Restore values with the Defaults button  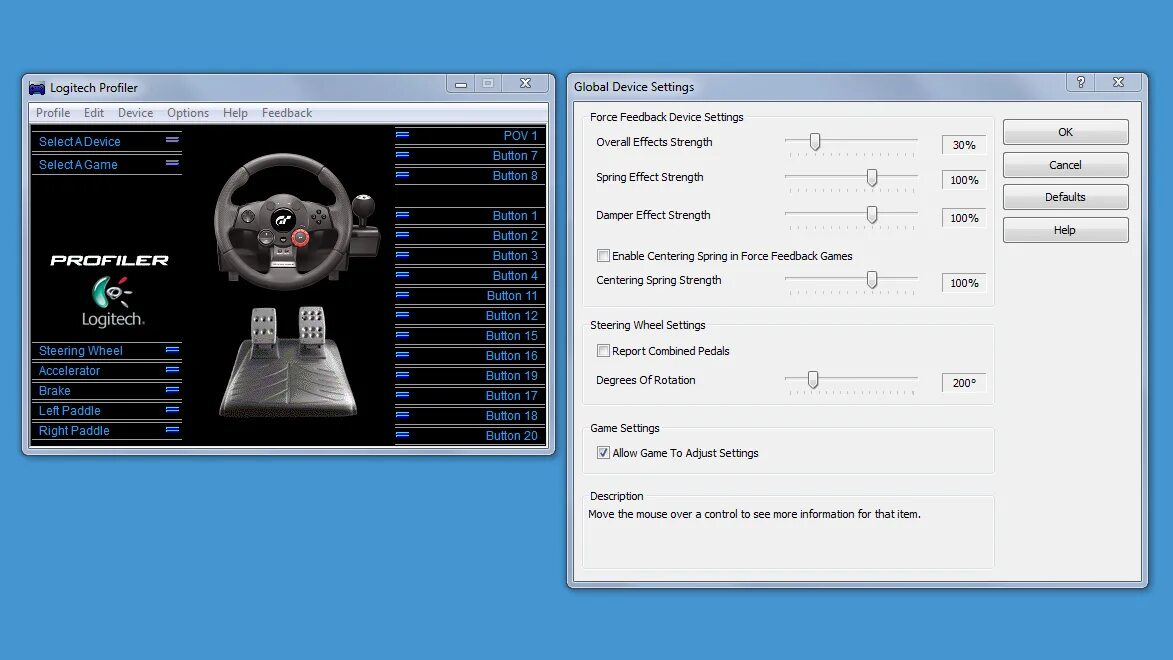click(x=1065, y=198)
